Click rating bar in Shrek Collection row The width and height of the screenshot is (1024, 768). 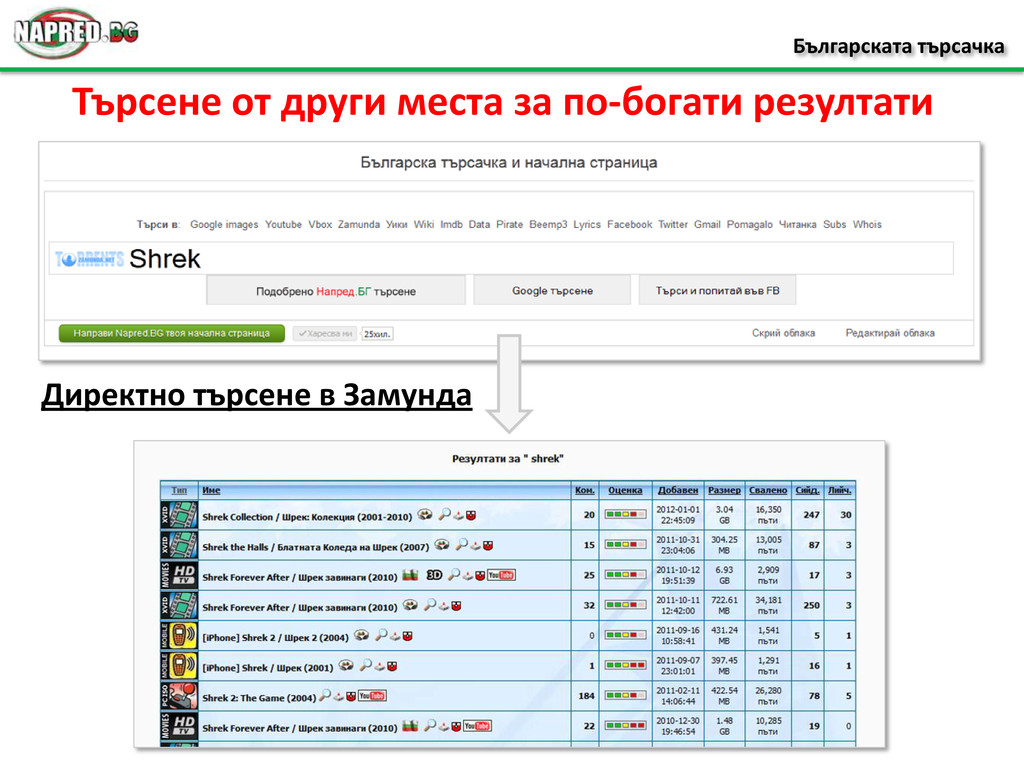625,515
